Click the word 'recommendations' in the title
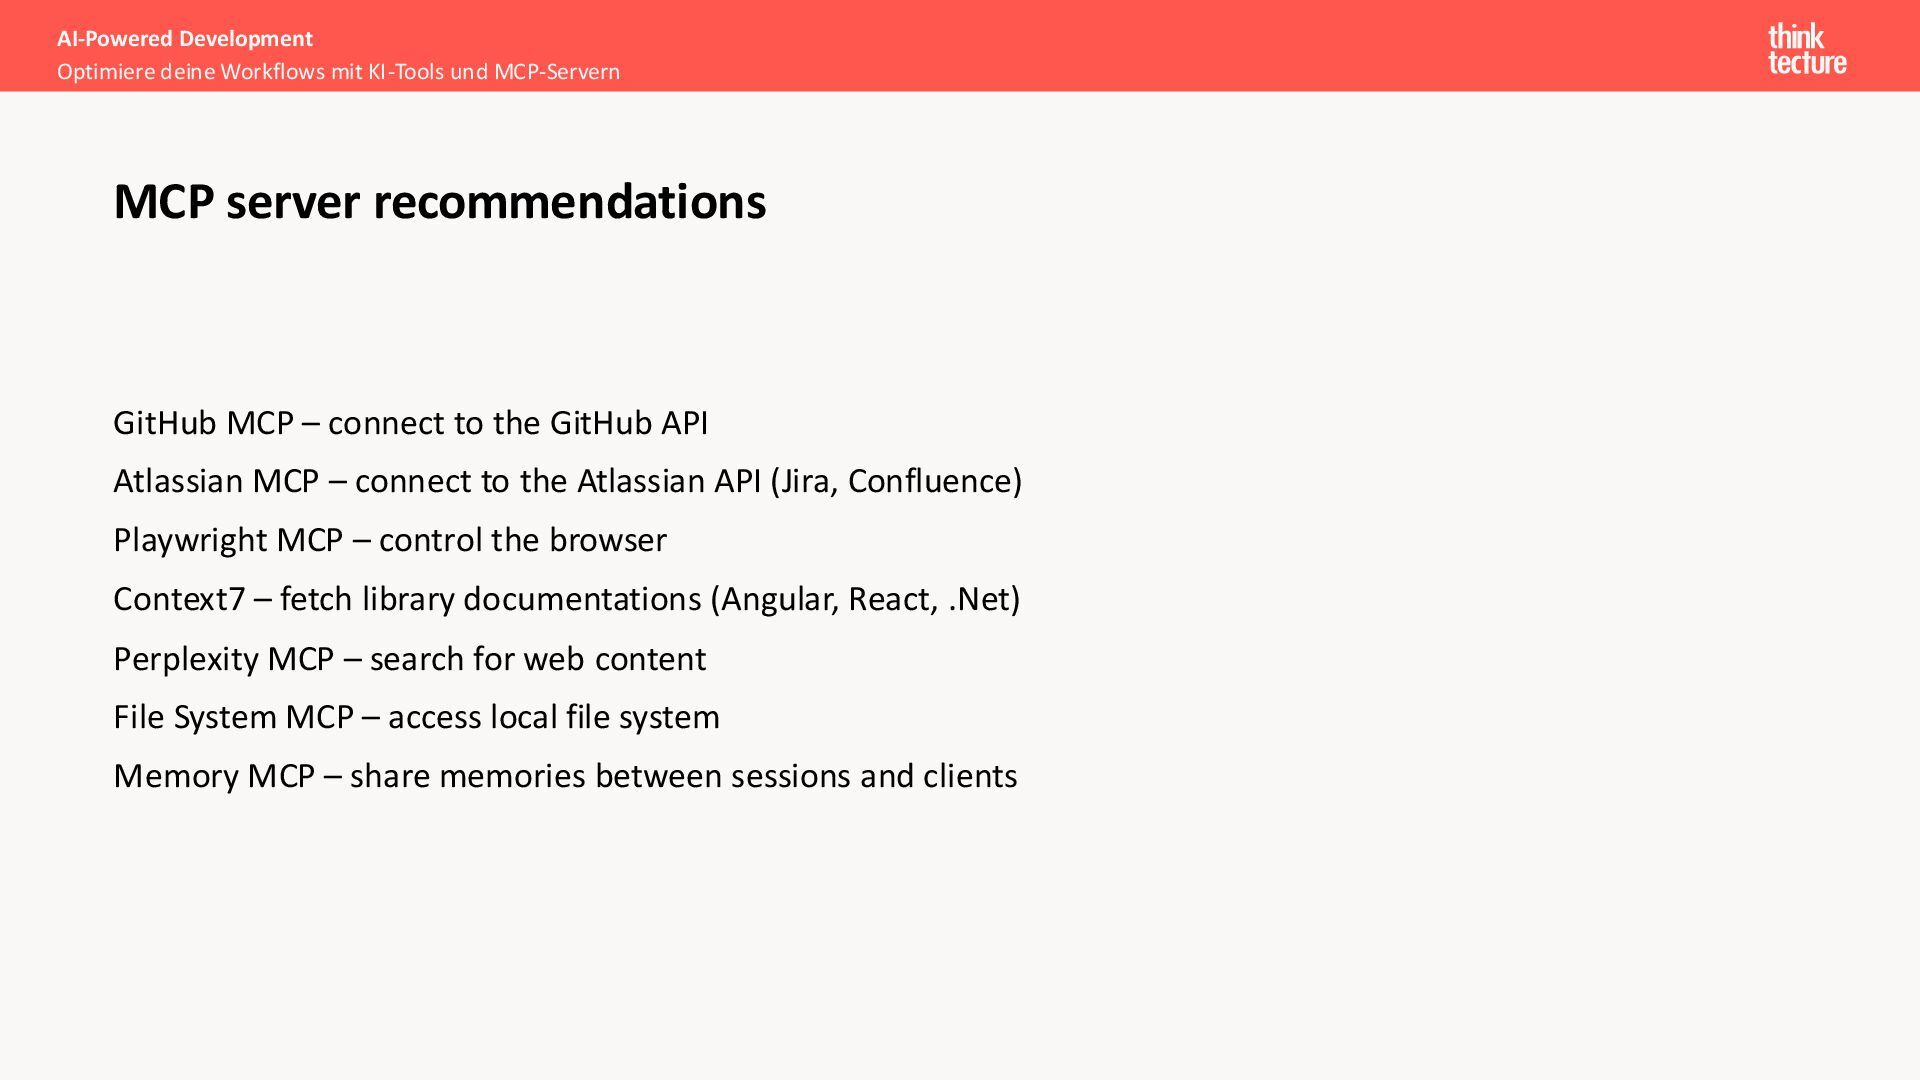The height and width of the screenshot is (1080, 1920). [570, 202]
